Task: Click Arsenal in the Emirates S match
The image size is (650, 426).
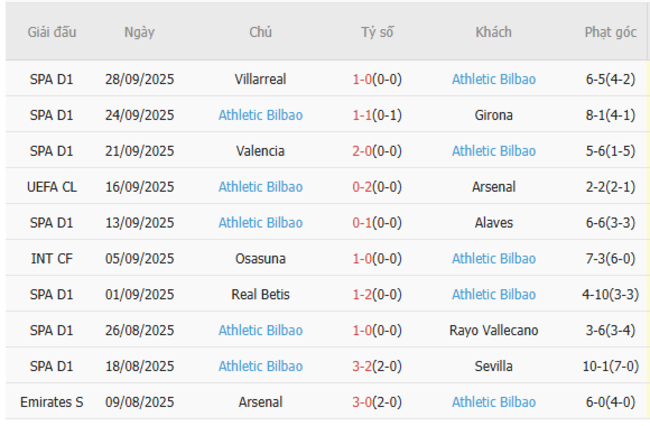Action: tap(260, 403)
